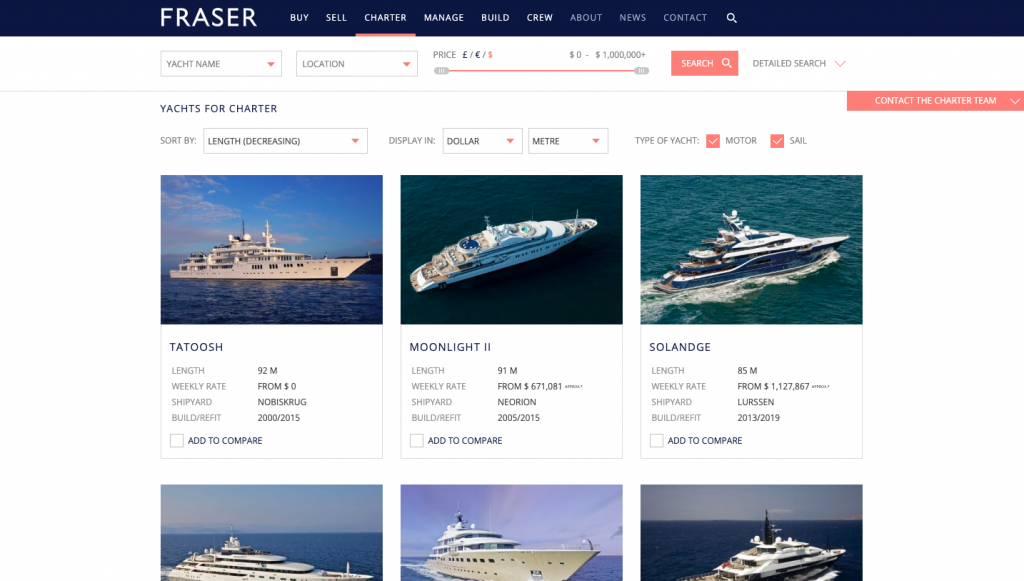
Task: Select the dollar currency symbol next to Price
Action: click(x=490, y=55)
